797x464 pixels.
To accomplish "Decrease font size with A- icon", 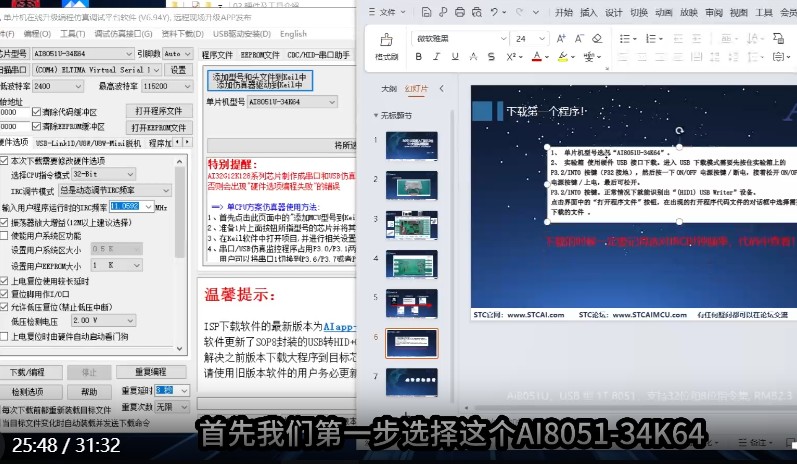I will (x=579, y=38).
